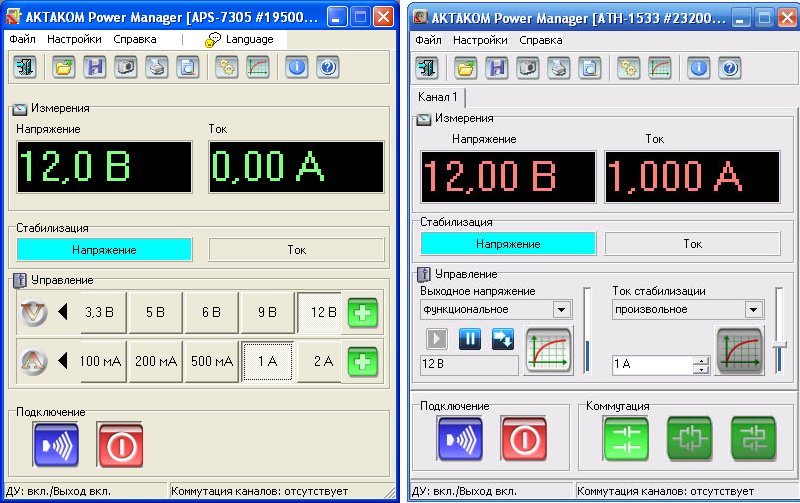Add current preset with green plus button

pyautogui.click(x=363, y=362)
